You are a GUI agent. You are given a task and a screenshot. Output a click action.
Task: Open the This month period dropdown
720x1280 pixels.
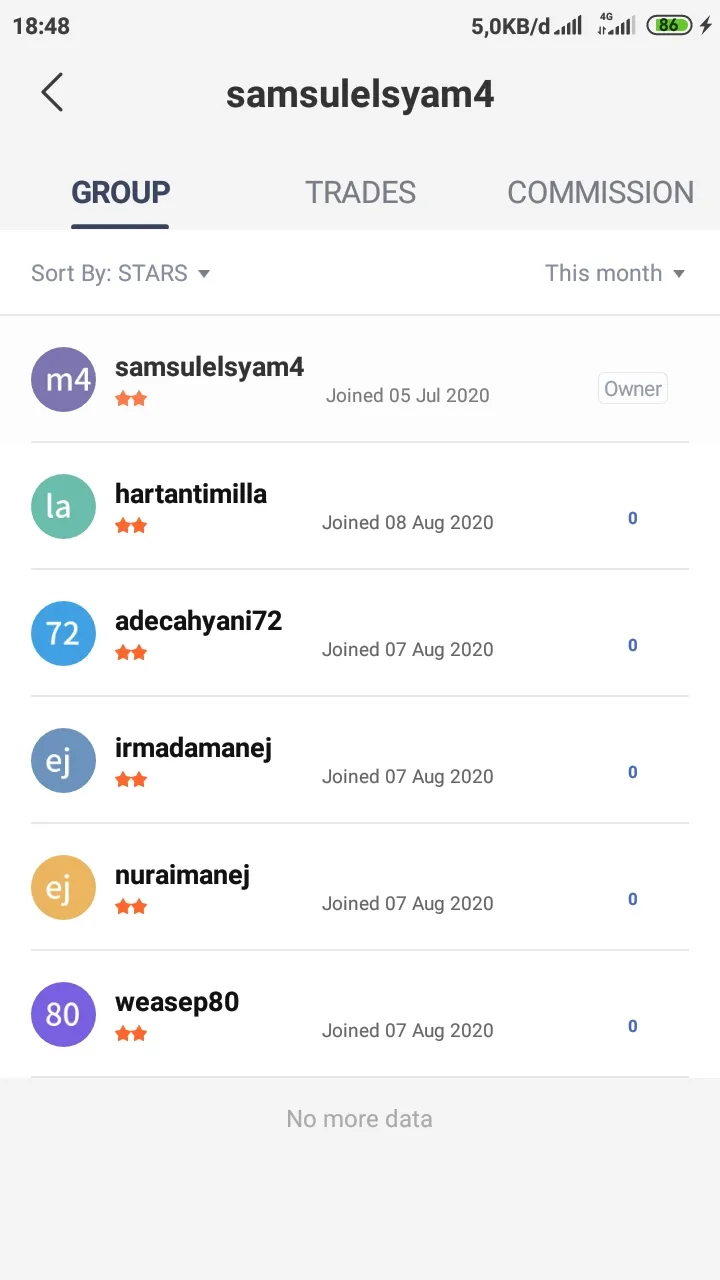pyautogui.click(x=615, y=273)
